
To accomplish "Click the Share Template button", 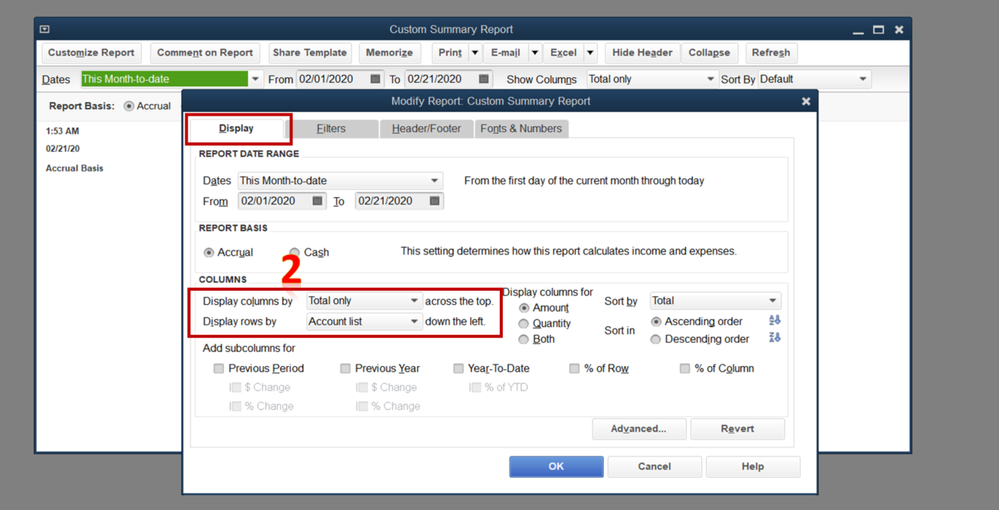I will [310, 53].
